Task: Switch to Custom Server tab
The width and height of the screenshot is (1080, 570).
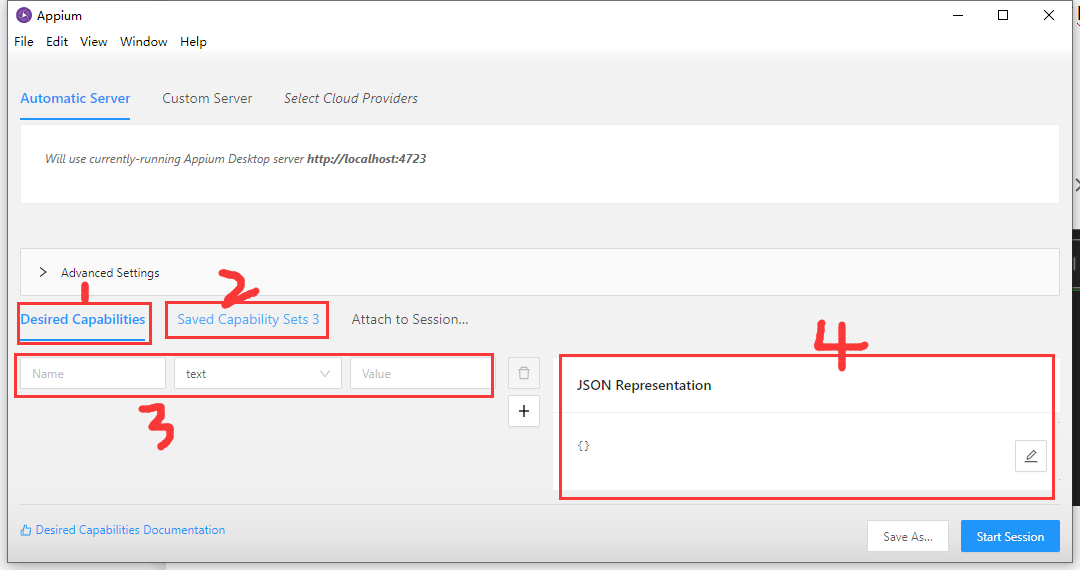Action: point(207,98)
